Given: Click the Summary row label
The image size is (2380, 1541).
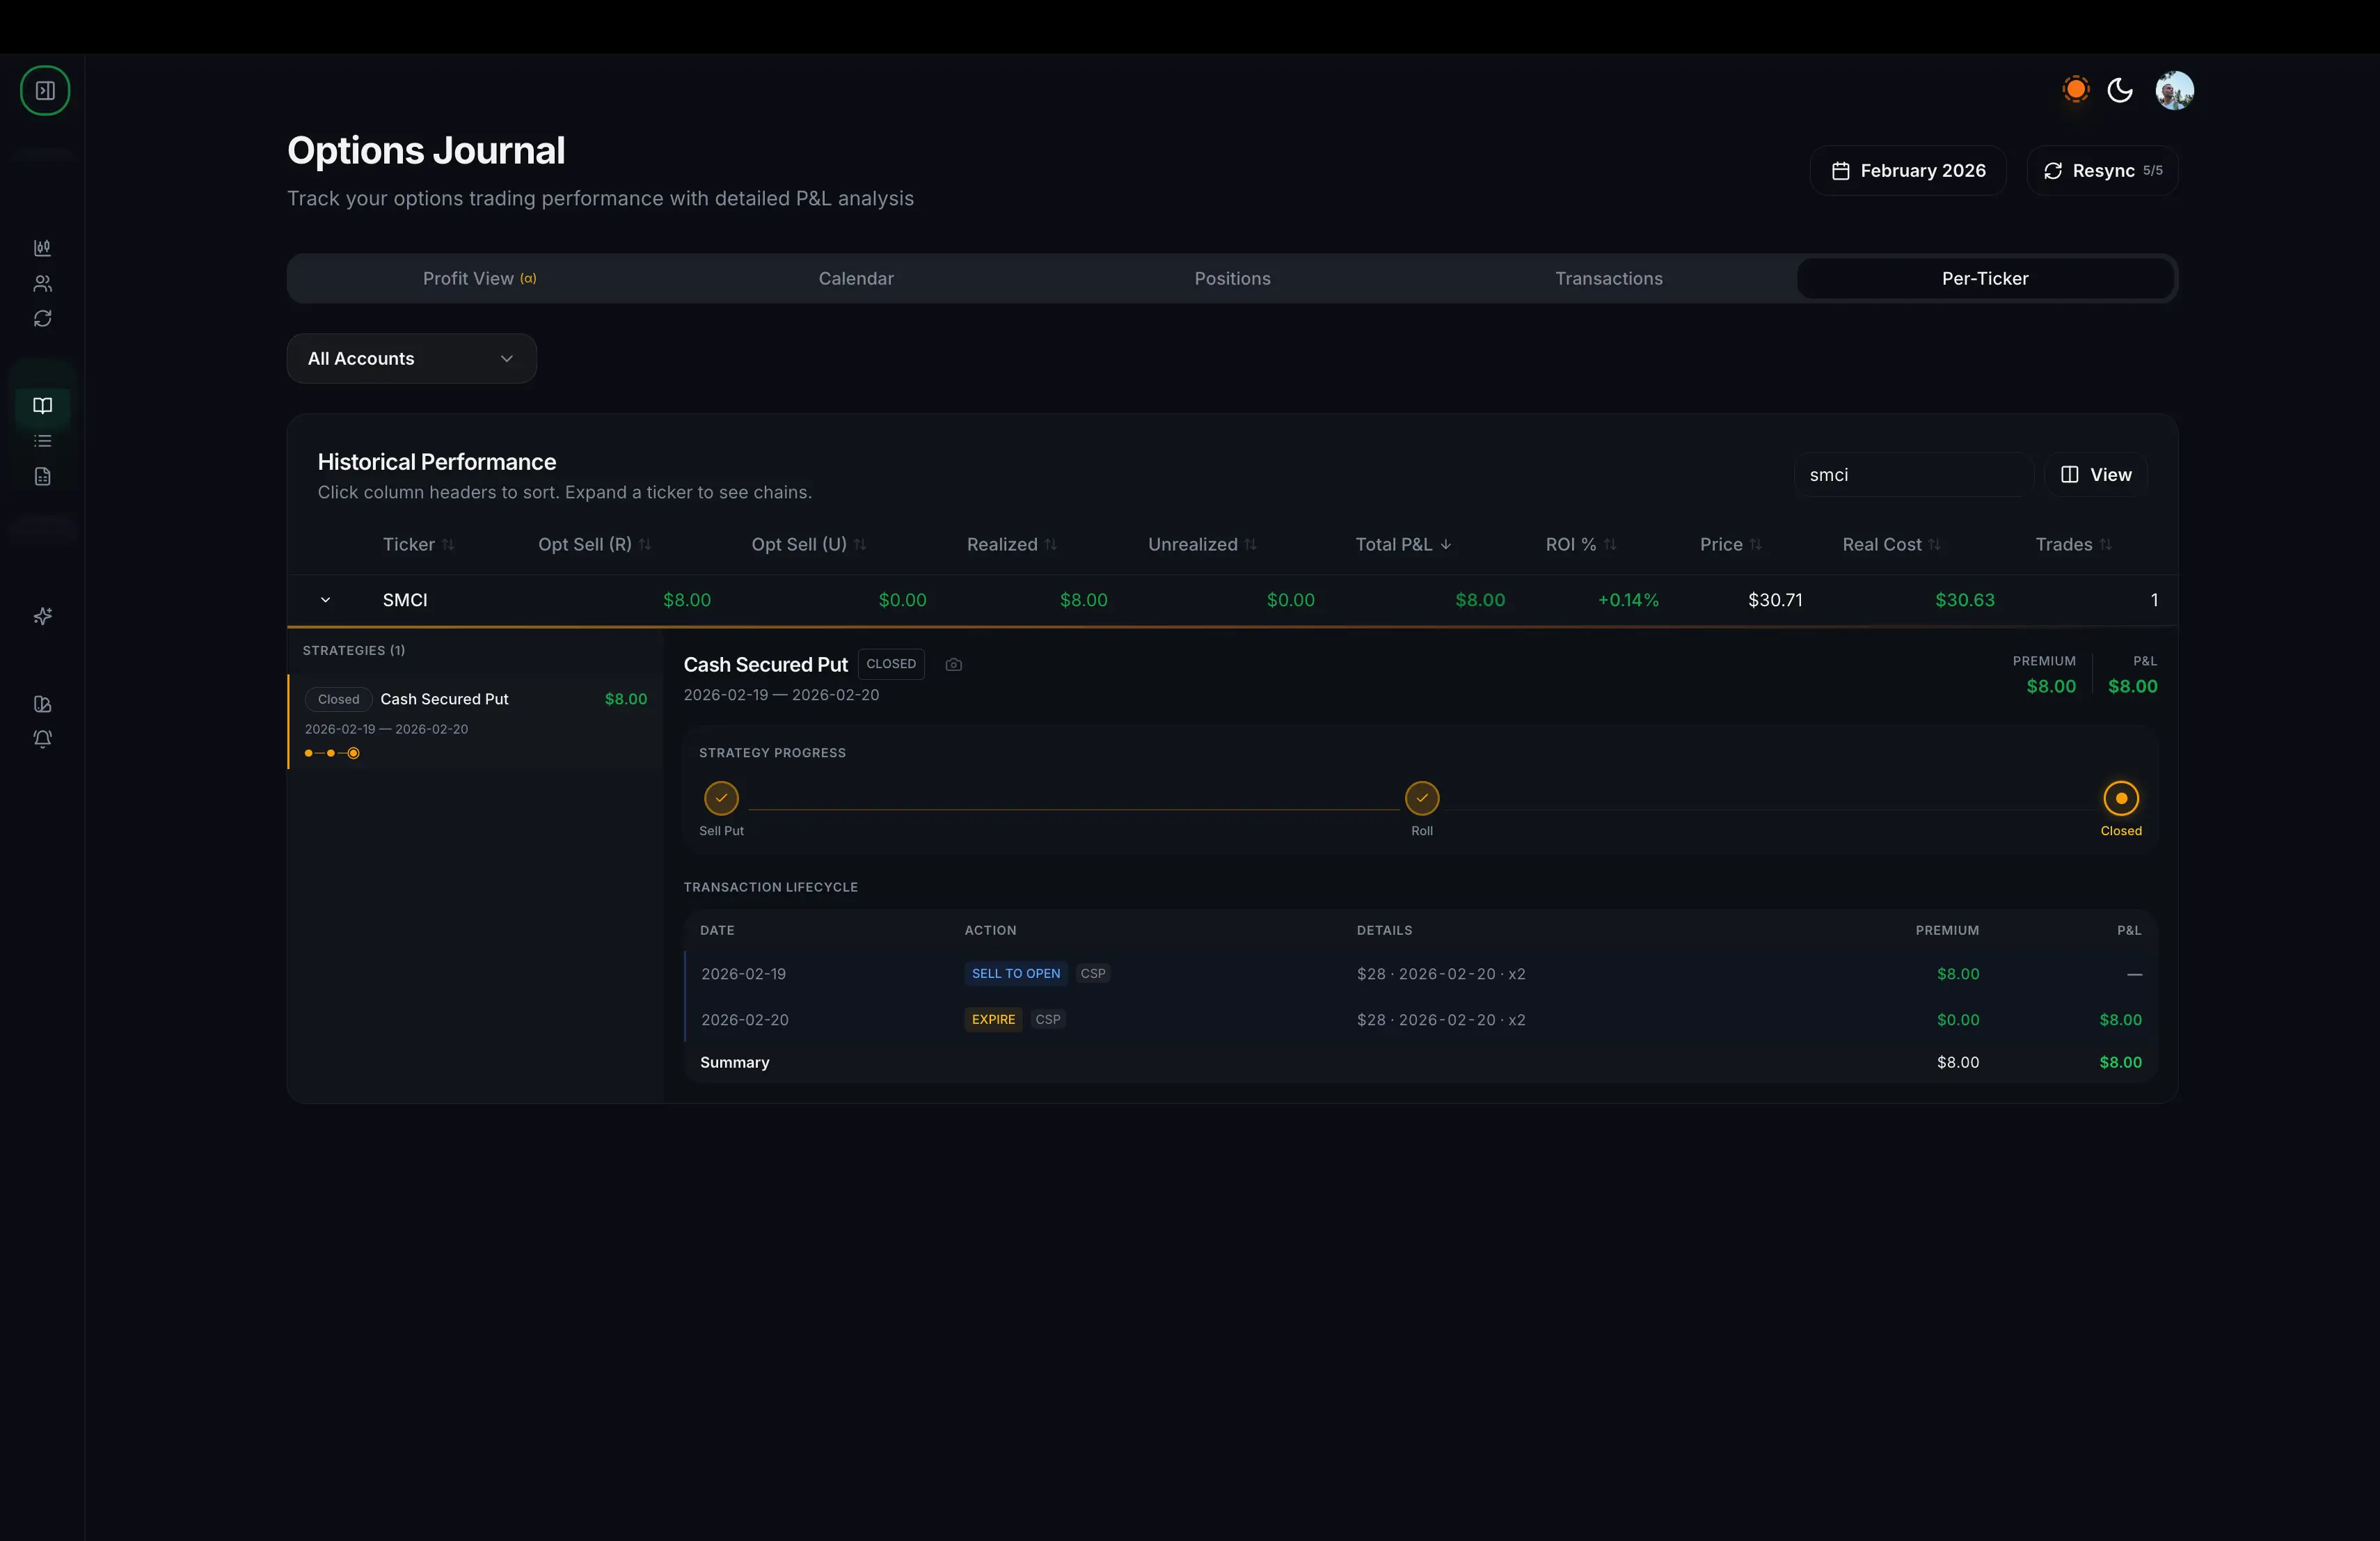Looking at the screenshot, I should click(735, 1063).
